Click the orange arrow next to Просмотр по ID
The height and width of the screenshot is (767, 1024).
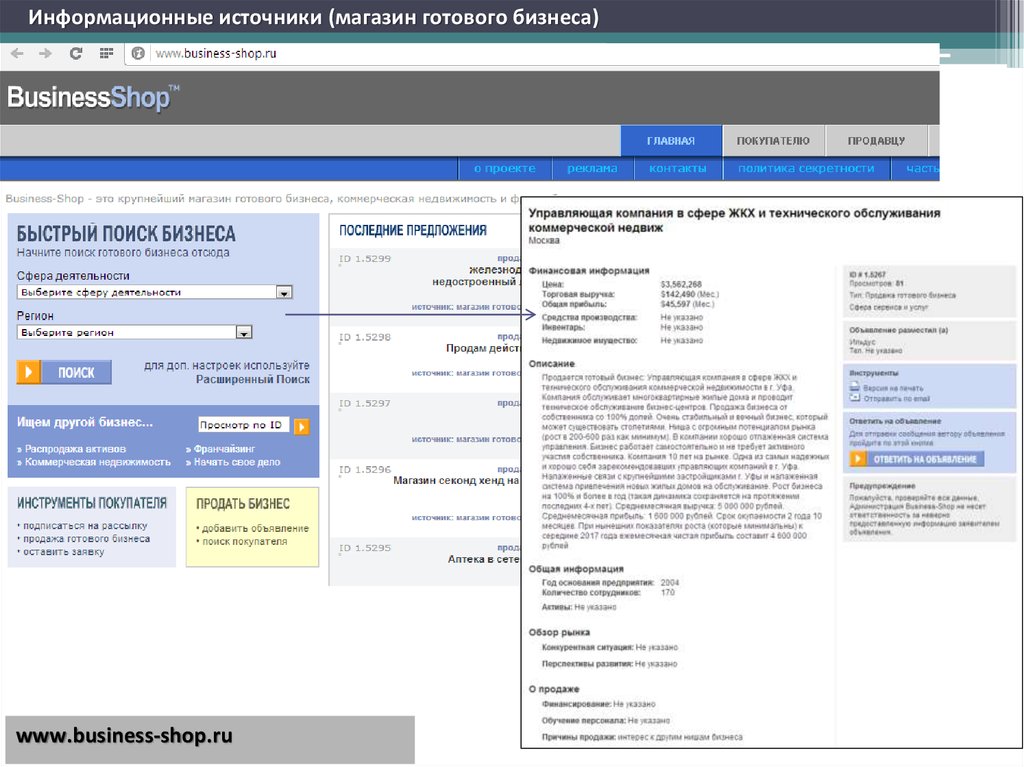point(302,427)
